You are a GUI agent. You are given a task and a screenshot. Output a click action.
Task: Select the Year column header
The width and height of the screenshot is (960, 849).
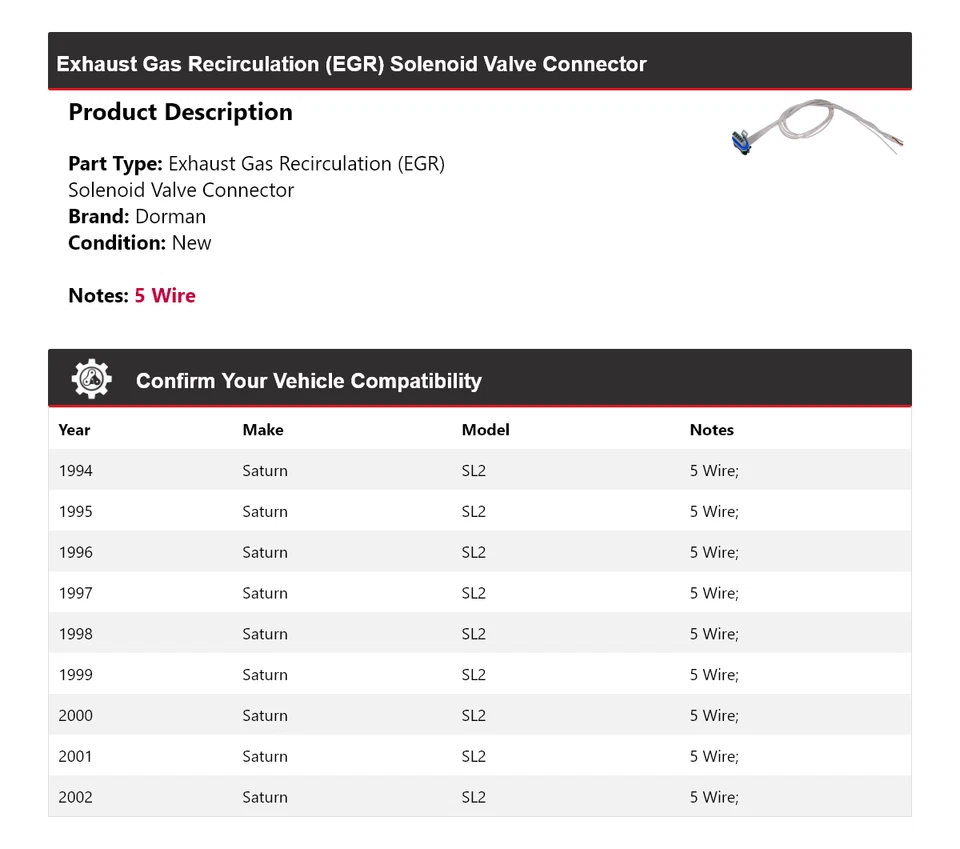(74, 430)
